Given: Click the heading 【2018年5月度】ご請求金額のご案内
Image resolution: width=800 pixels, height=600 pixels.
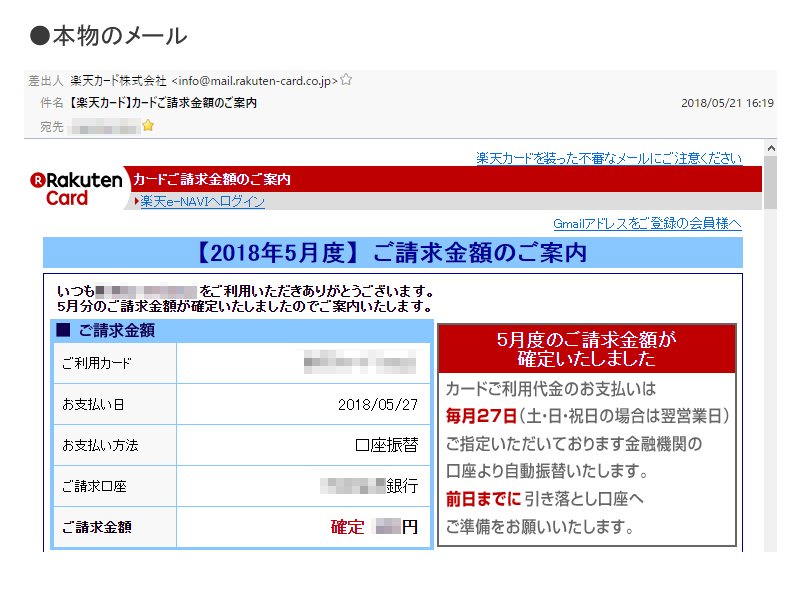Looking at the screenshot, I should click(x=392, y=253).
